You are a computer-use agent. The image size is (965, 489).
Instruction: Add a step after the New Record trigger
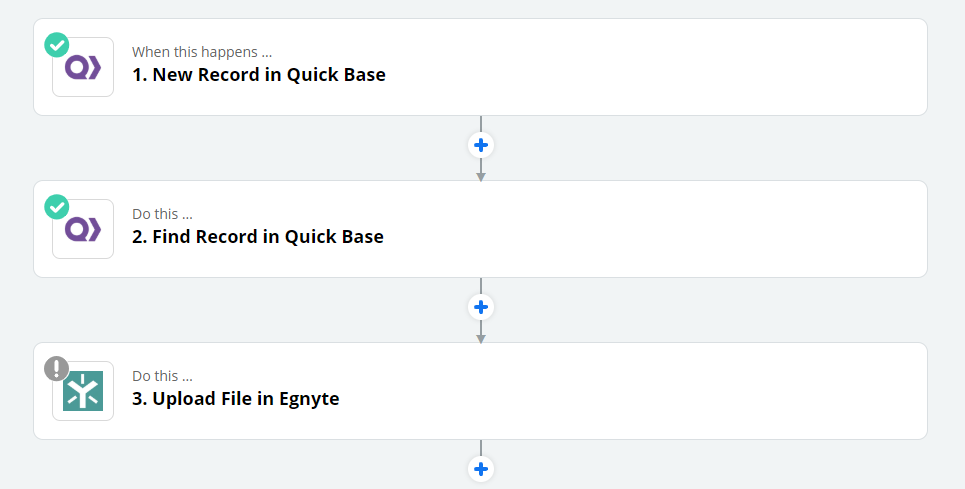tap(481, 145)
